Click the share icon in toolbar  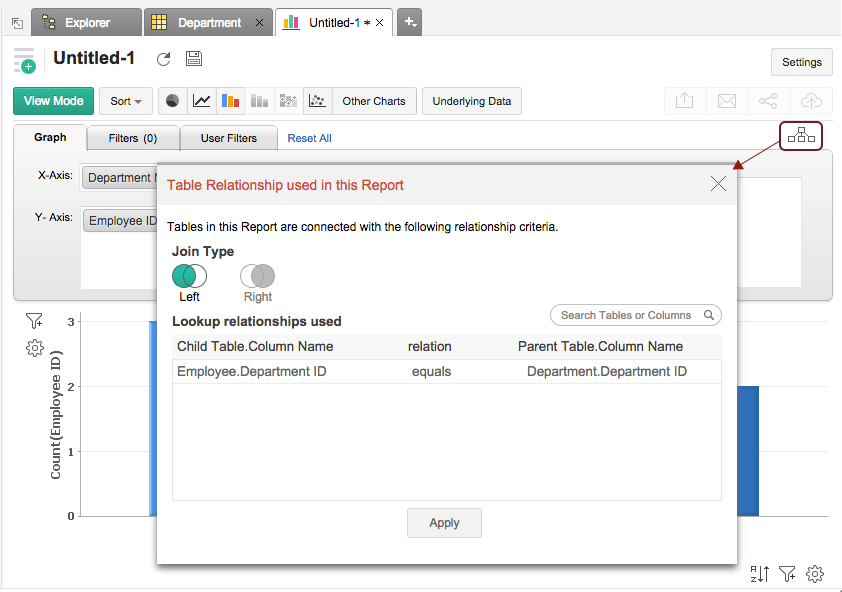[x=768, y=101]
